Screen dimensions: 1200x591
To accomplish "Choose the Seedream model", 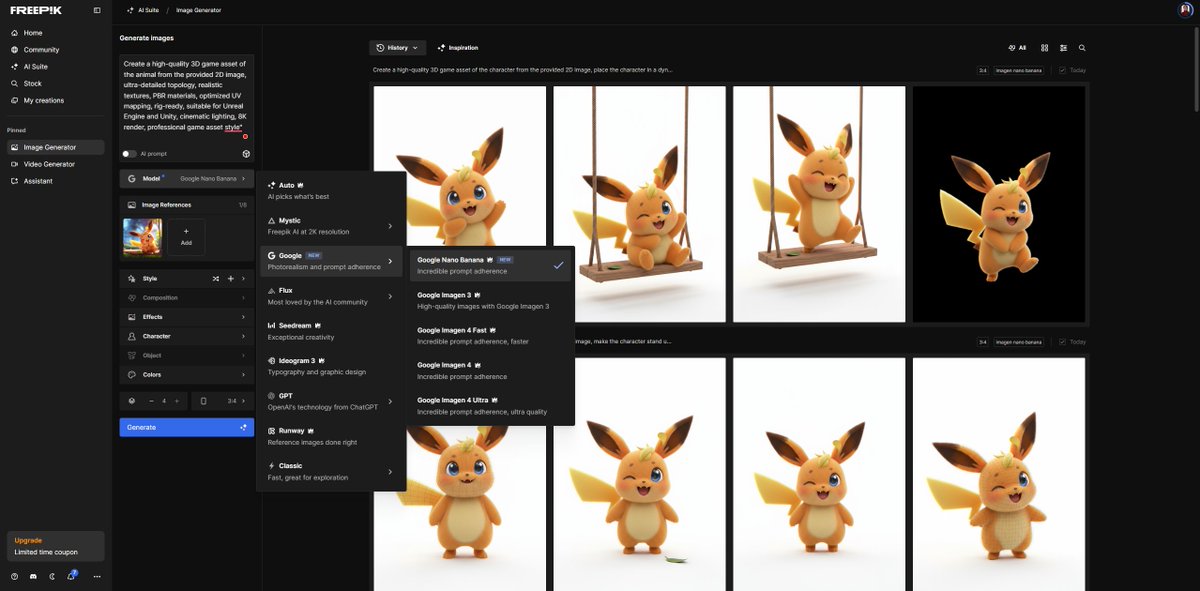I will pyautogui.click(x=331, y=331).
